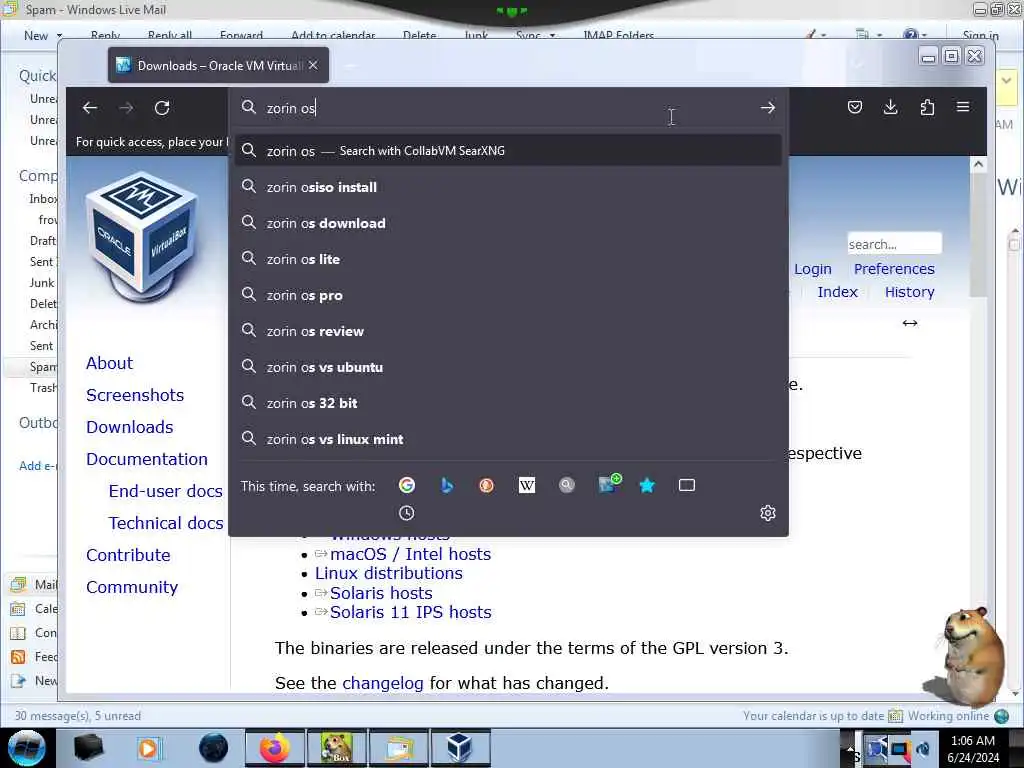The width and height of the screenshot is (1024, 768).
Task: Open Solaris hosts download link
Action: 381,593
